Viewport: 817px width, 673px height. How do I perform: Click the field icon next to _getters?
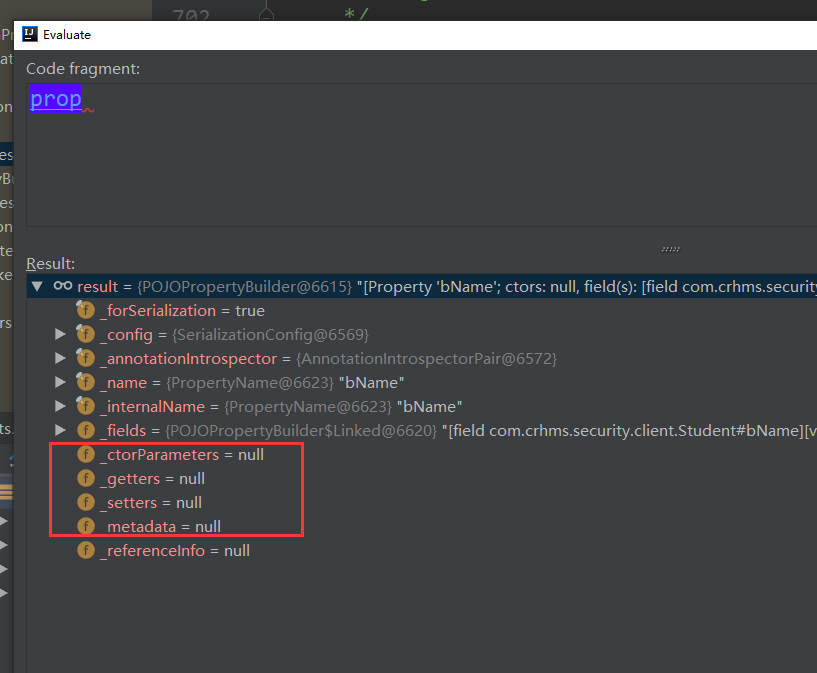pyautogui.click(x=85, y=479)
